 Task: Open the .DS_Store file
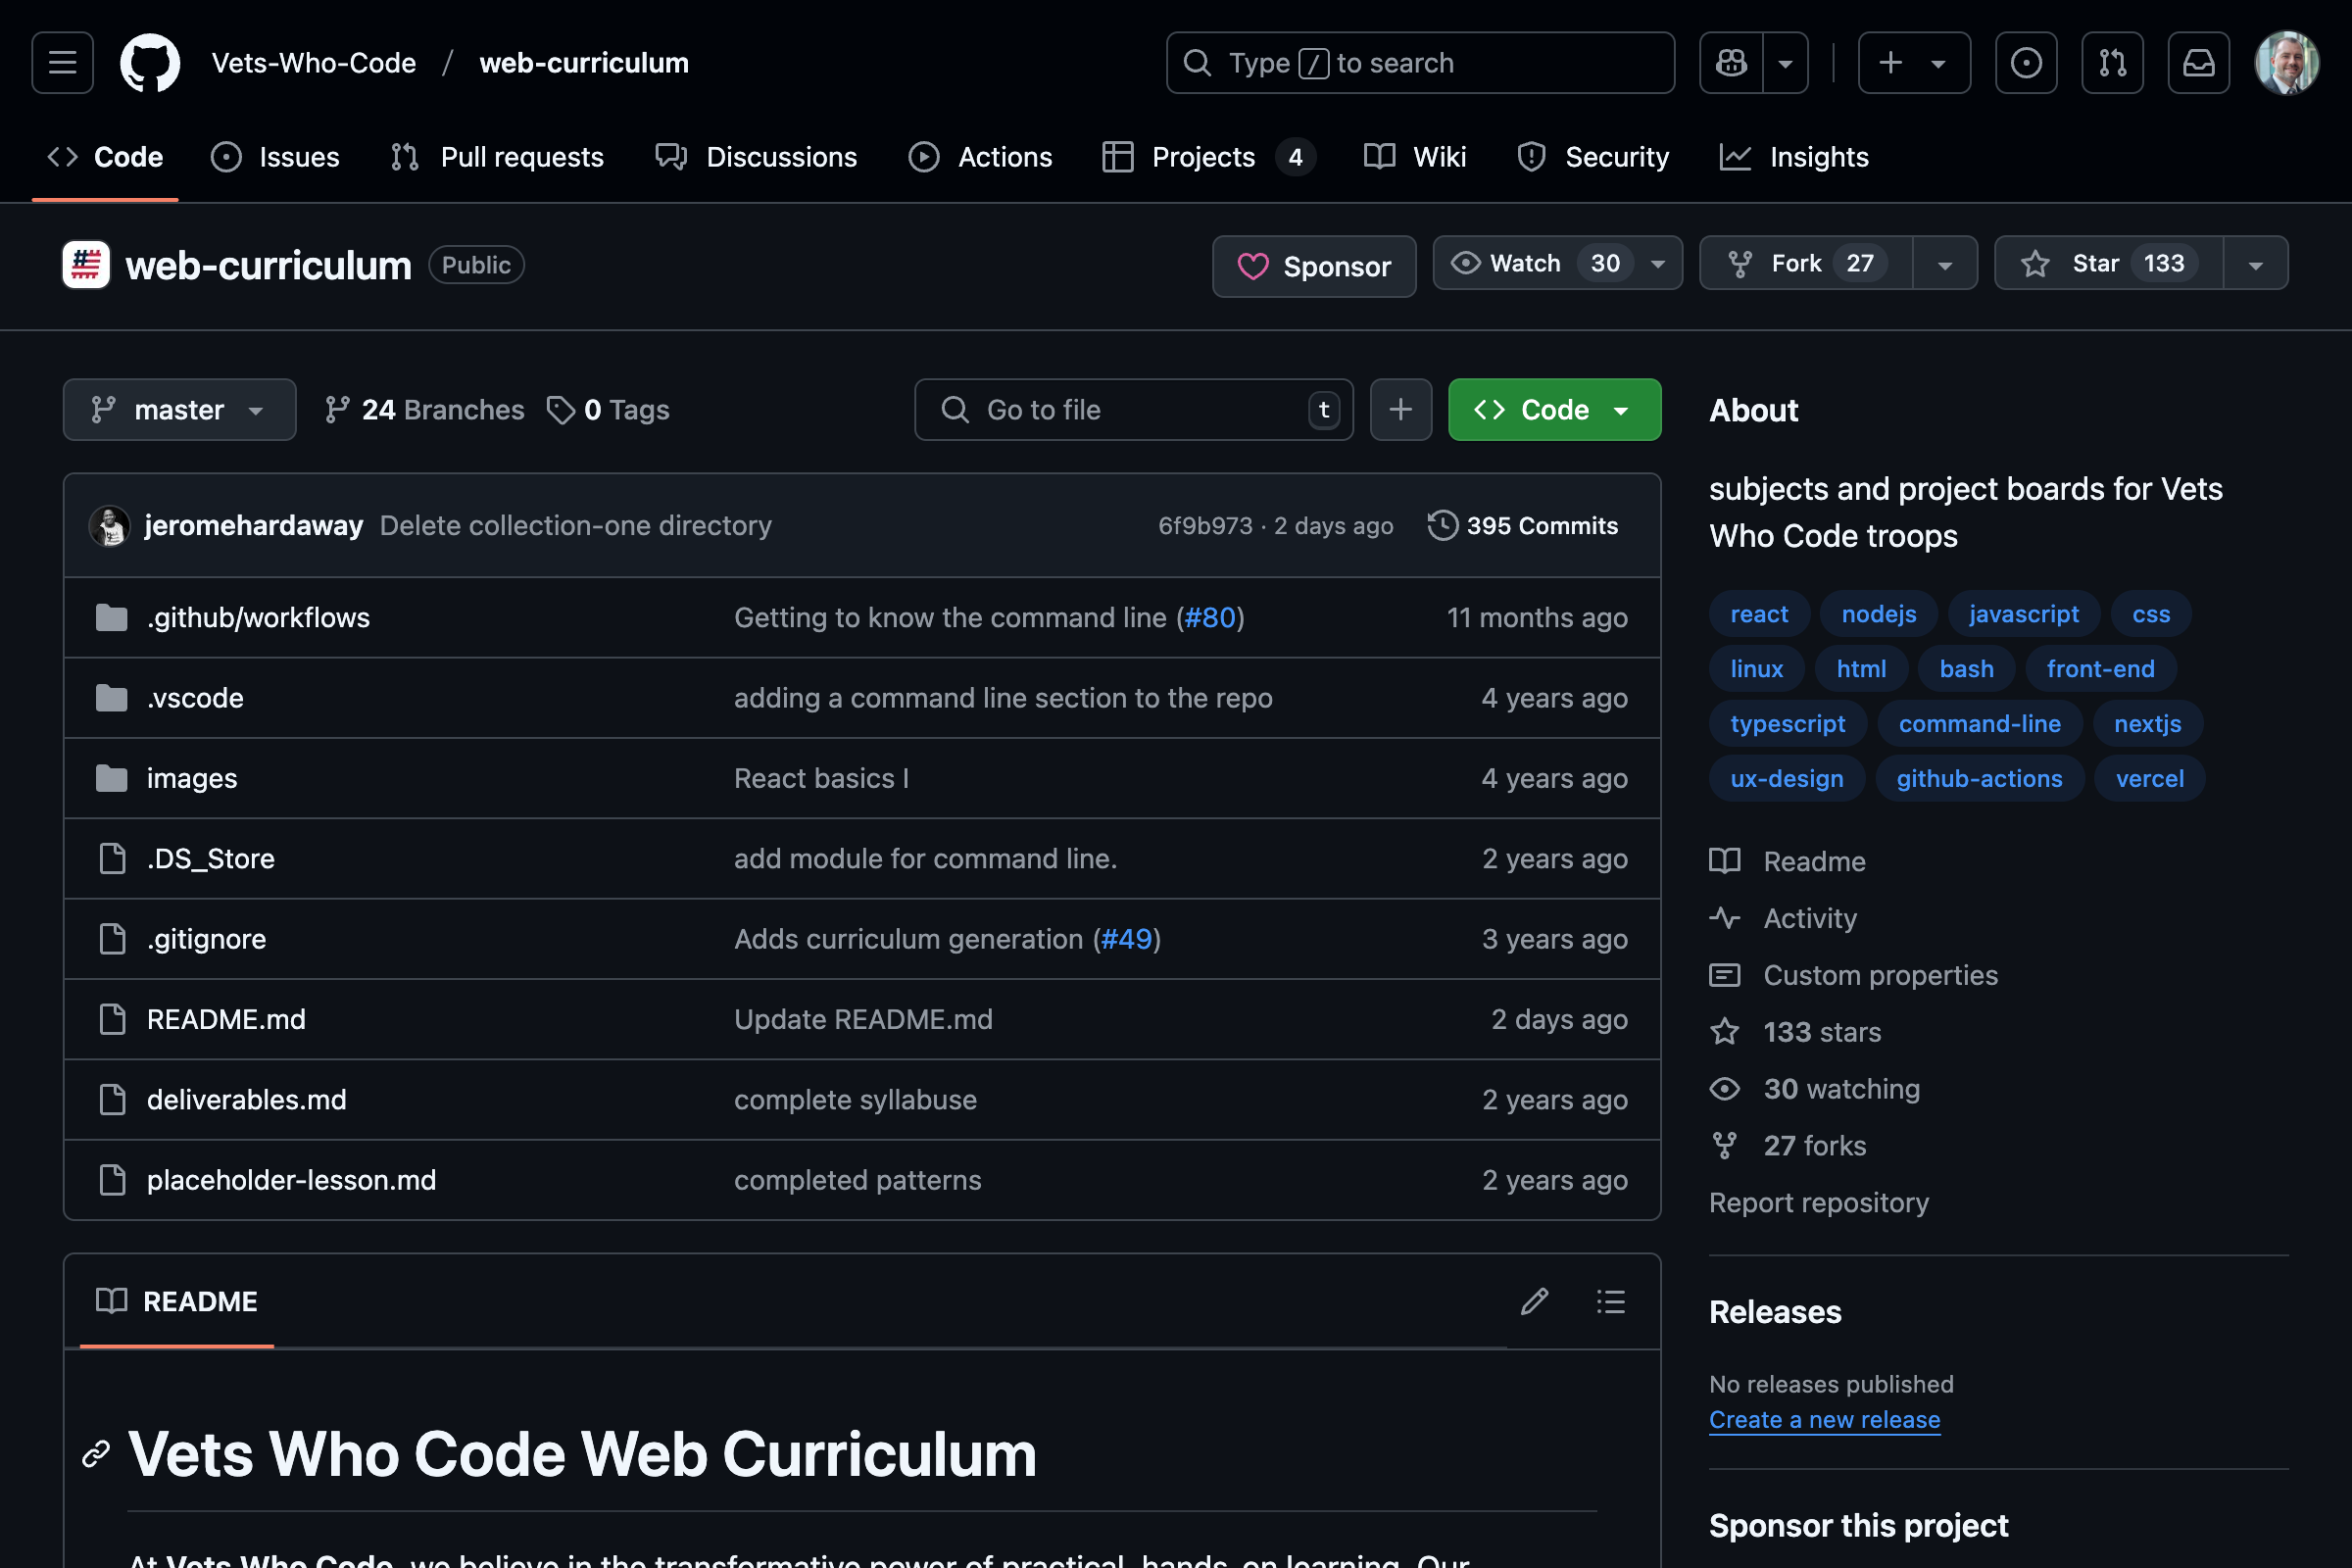[x=210, y=859]
